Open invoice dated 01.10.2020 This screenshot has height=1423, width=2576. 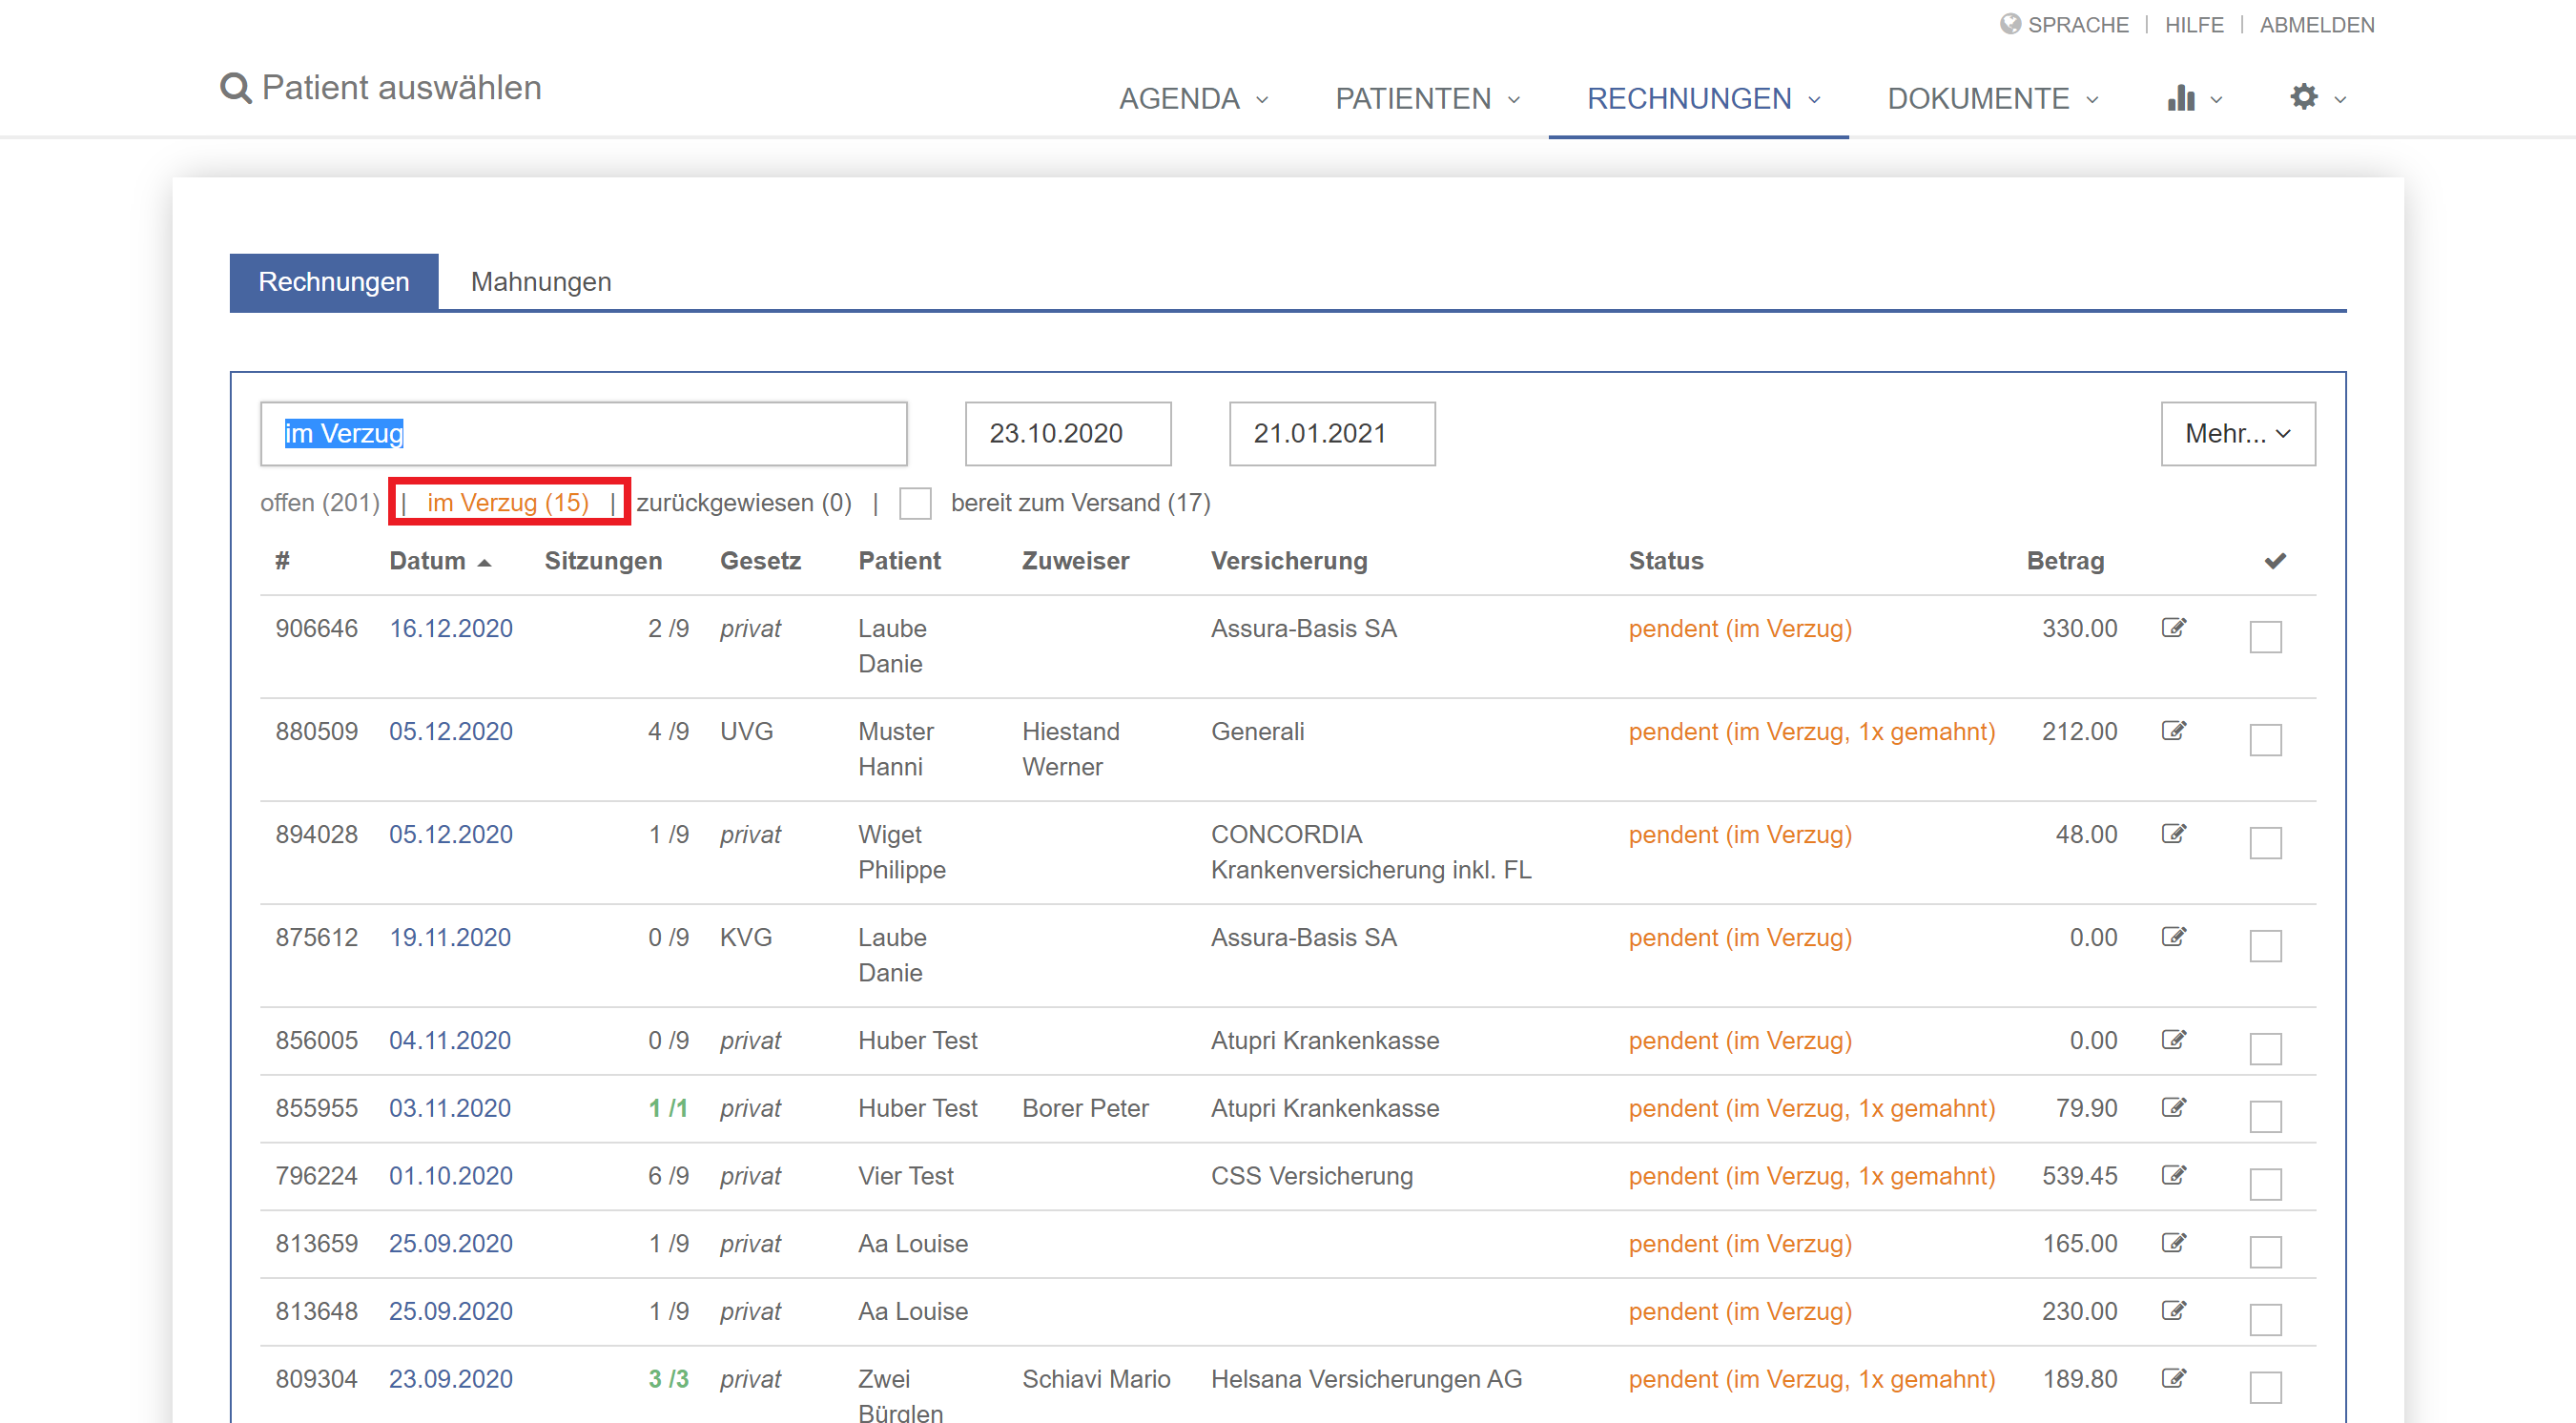[x=451, y=1175]
